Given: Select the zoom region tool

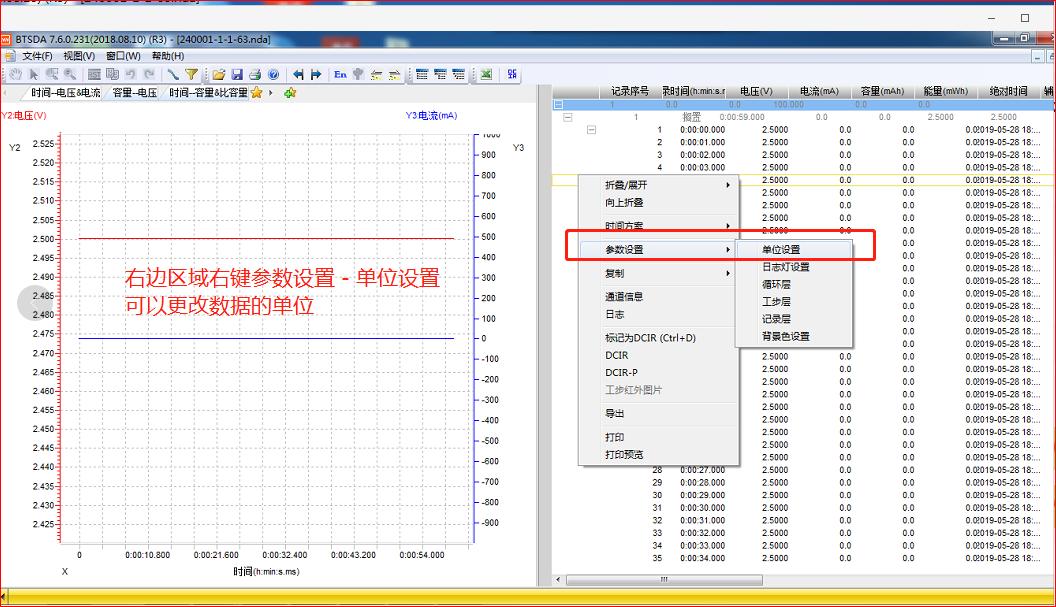Looking at the screenshot, I should [52, 74].
